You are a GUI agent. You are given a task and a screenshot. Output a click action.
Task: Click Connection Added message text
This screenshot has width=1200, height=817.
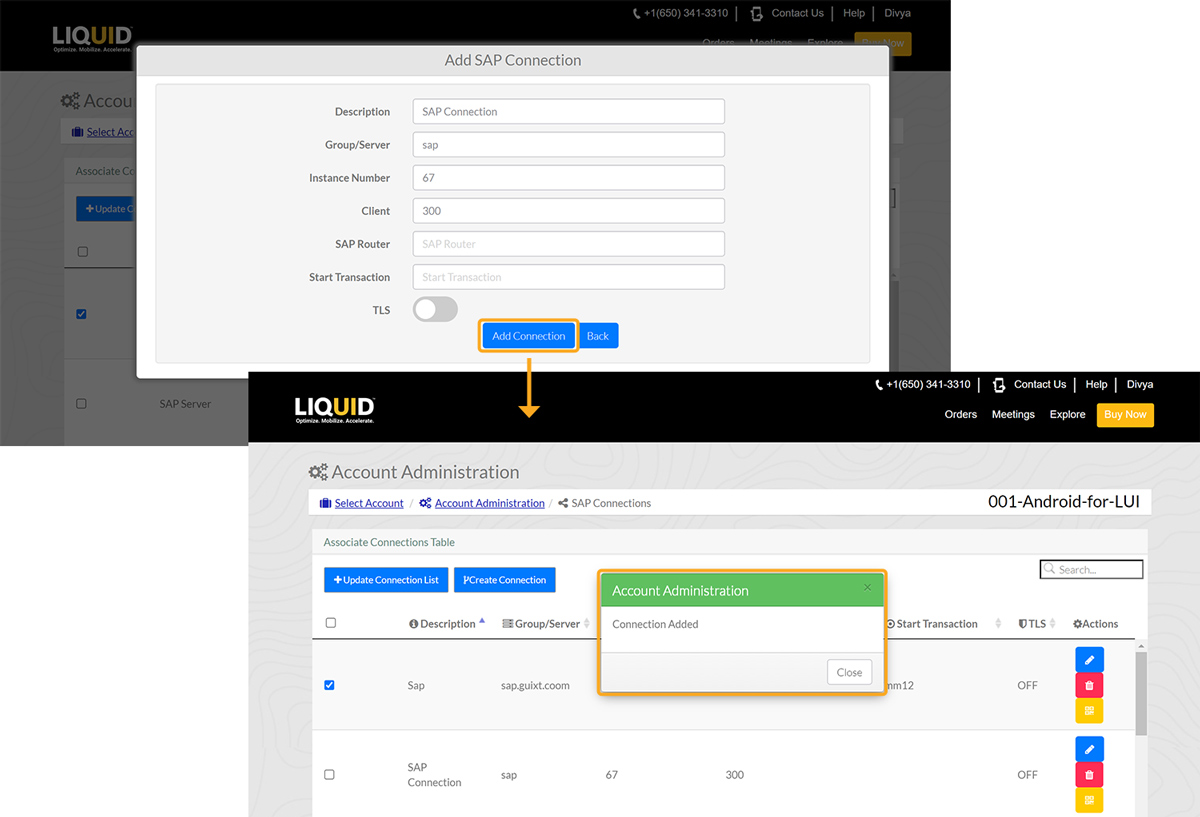point(655,624)
